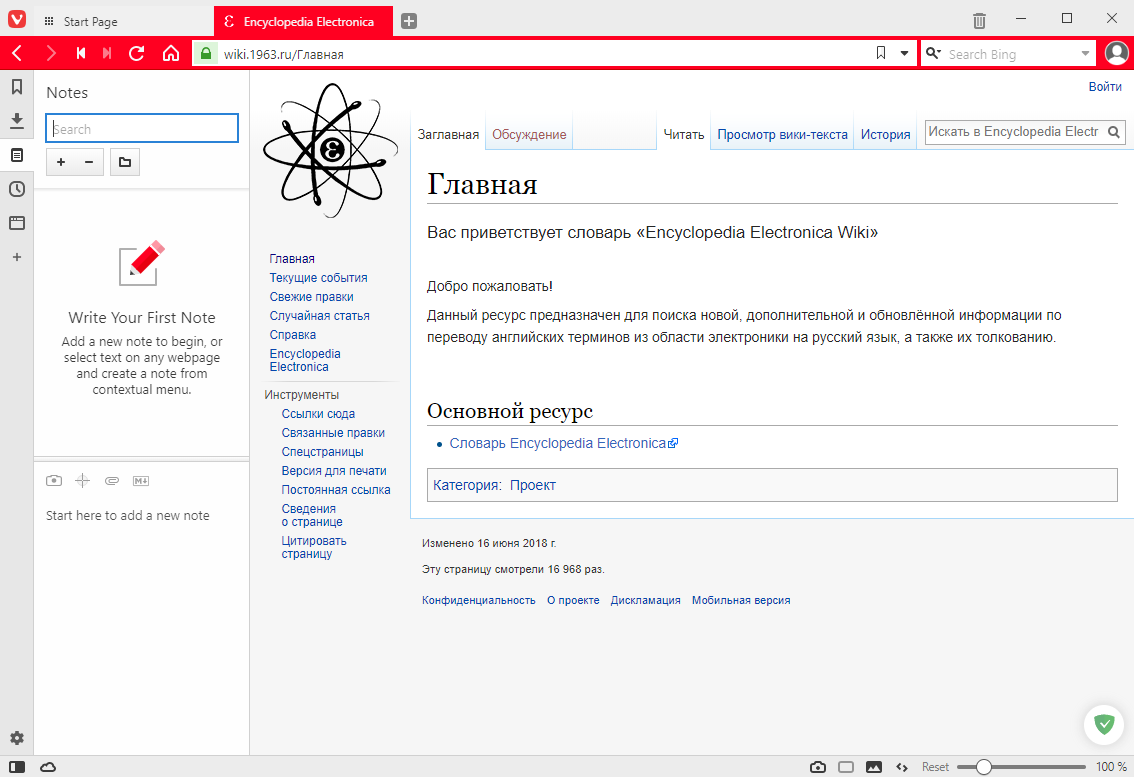This screenshot has height=777, width=1134.
Task: Open the История wiki tab
Action: (885, 135)
